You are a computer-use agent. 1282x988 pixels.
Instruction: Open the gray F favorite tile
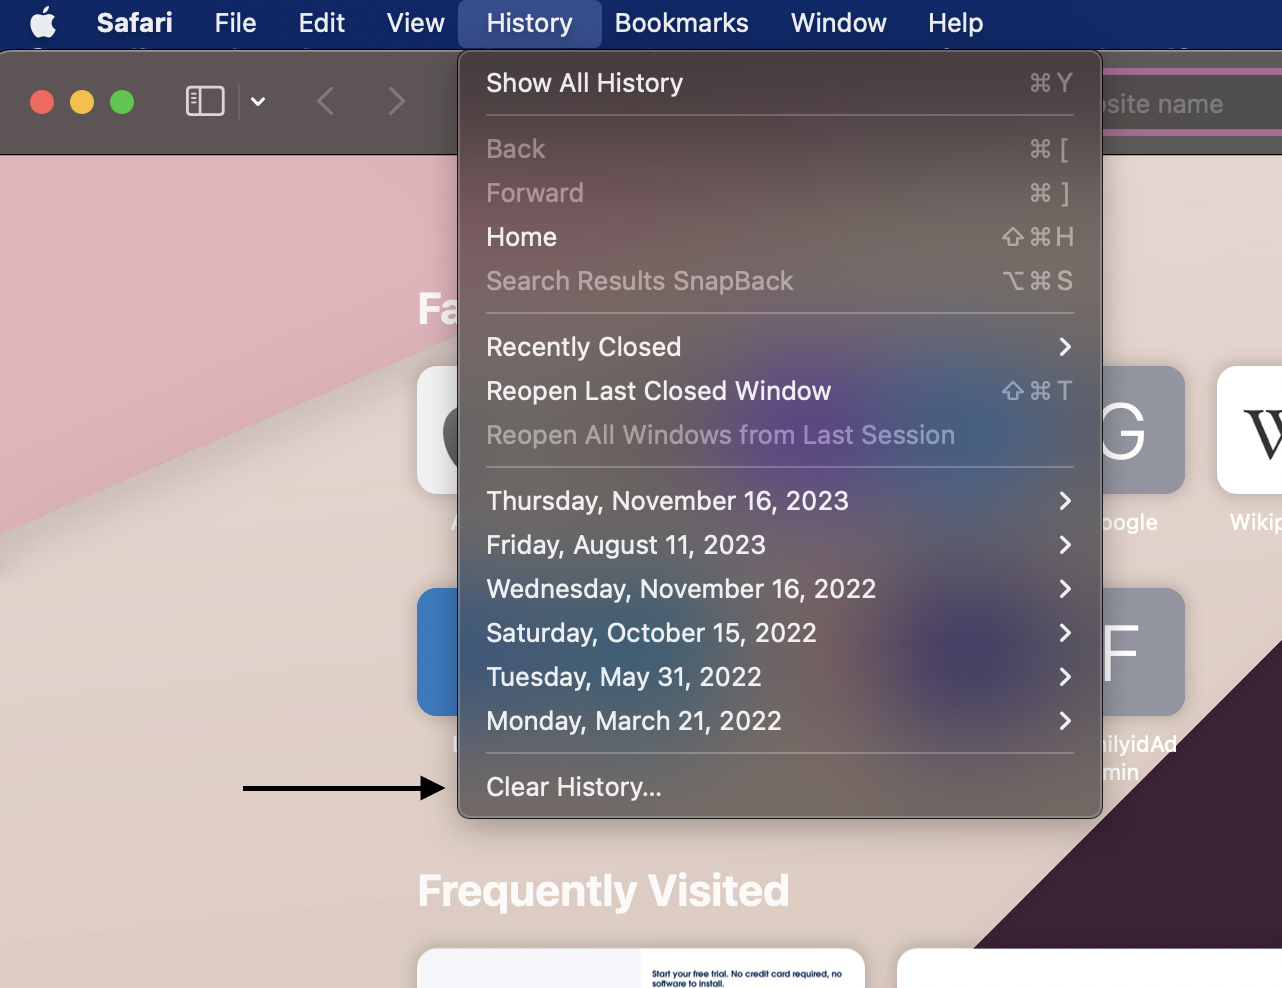click(x=1143, y=652)
